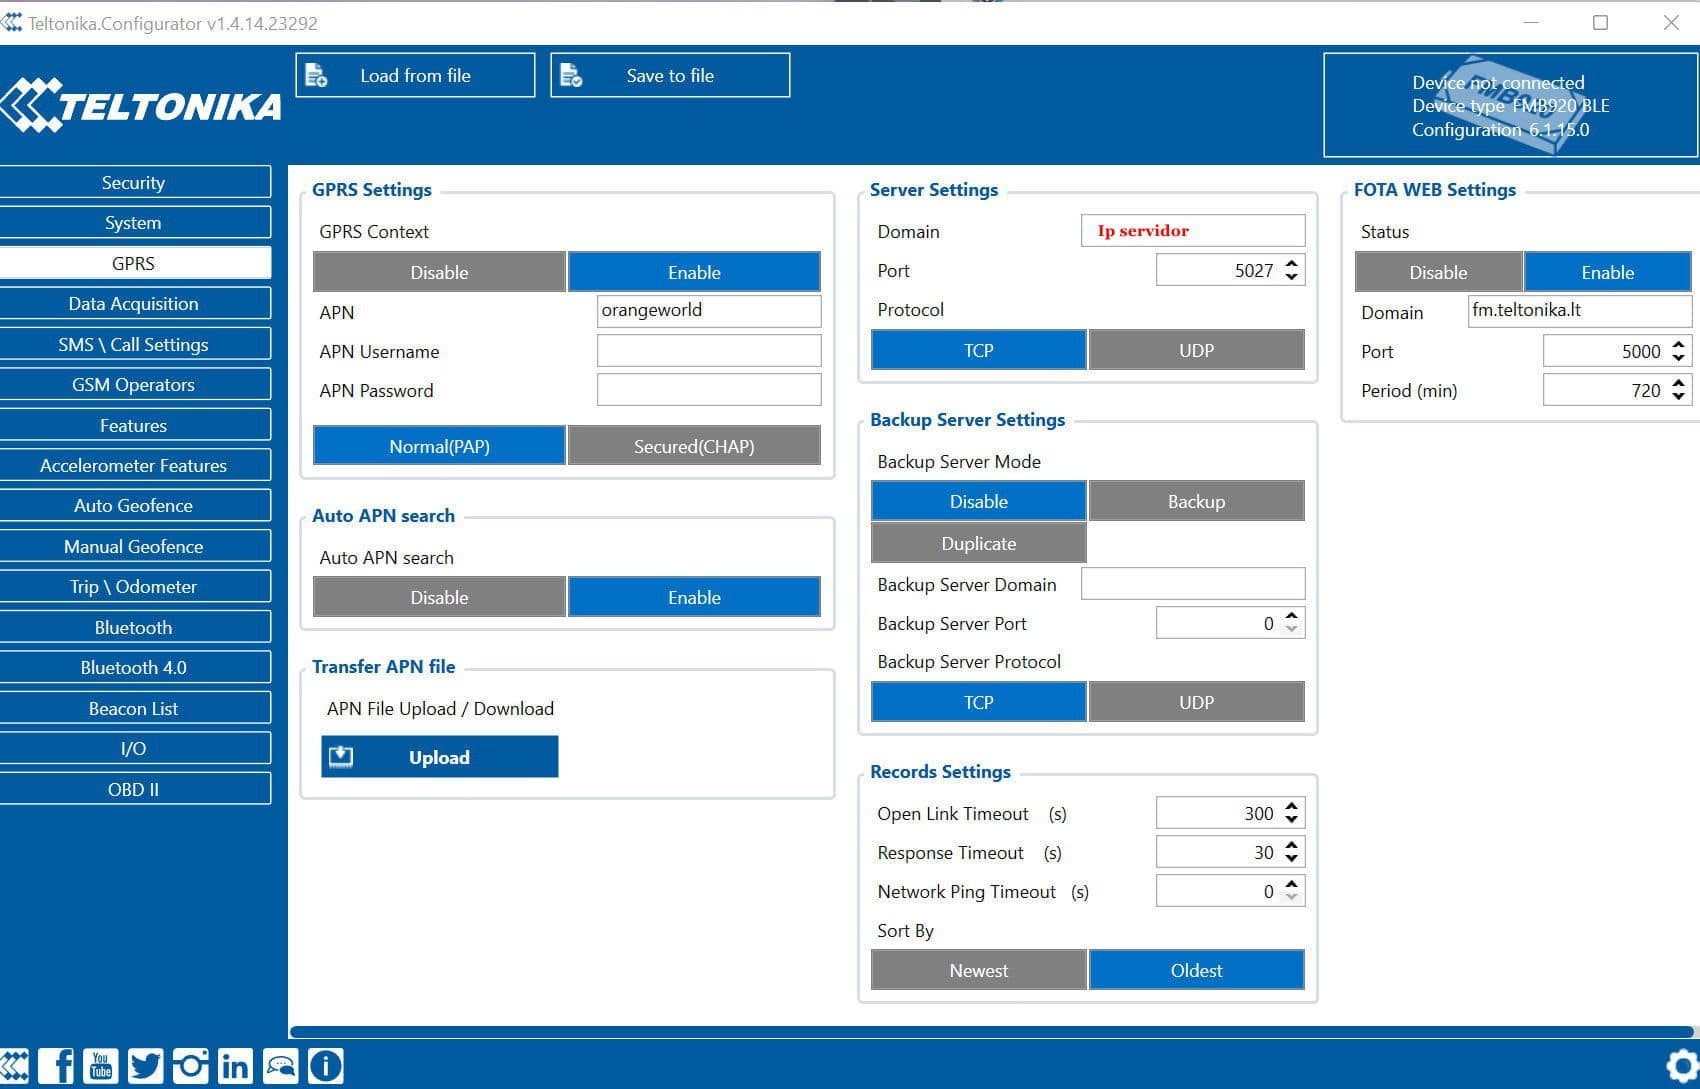
Task: Open Bluetooth 4.0 section
Action: (x=134, y=667)
